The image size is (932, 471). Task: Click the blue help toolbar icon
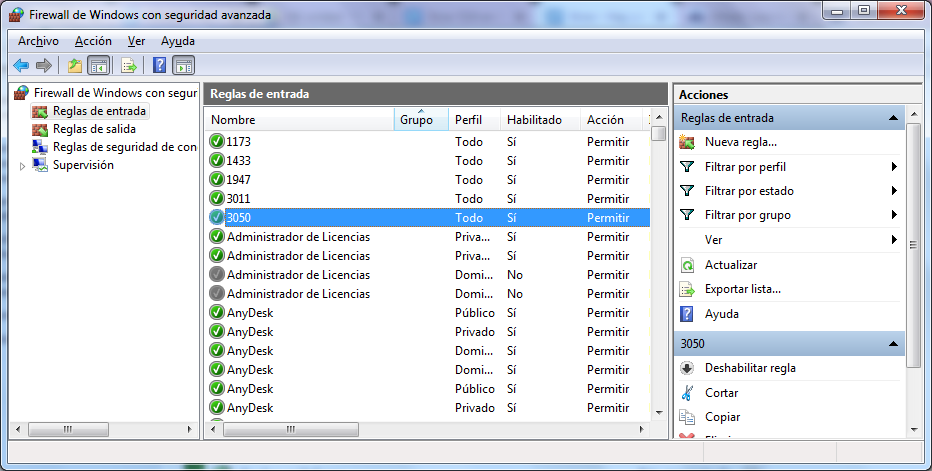(159, 65)
